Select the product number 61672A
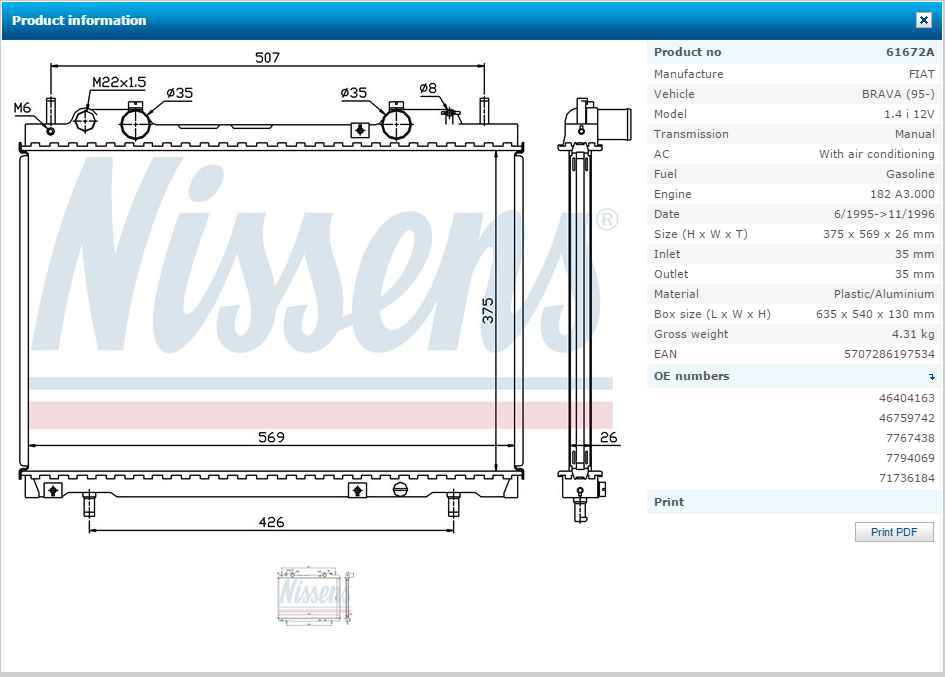Viewport: 945px width, 677px height. click(910, 52)
